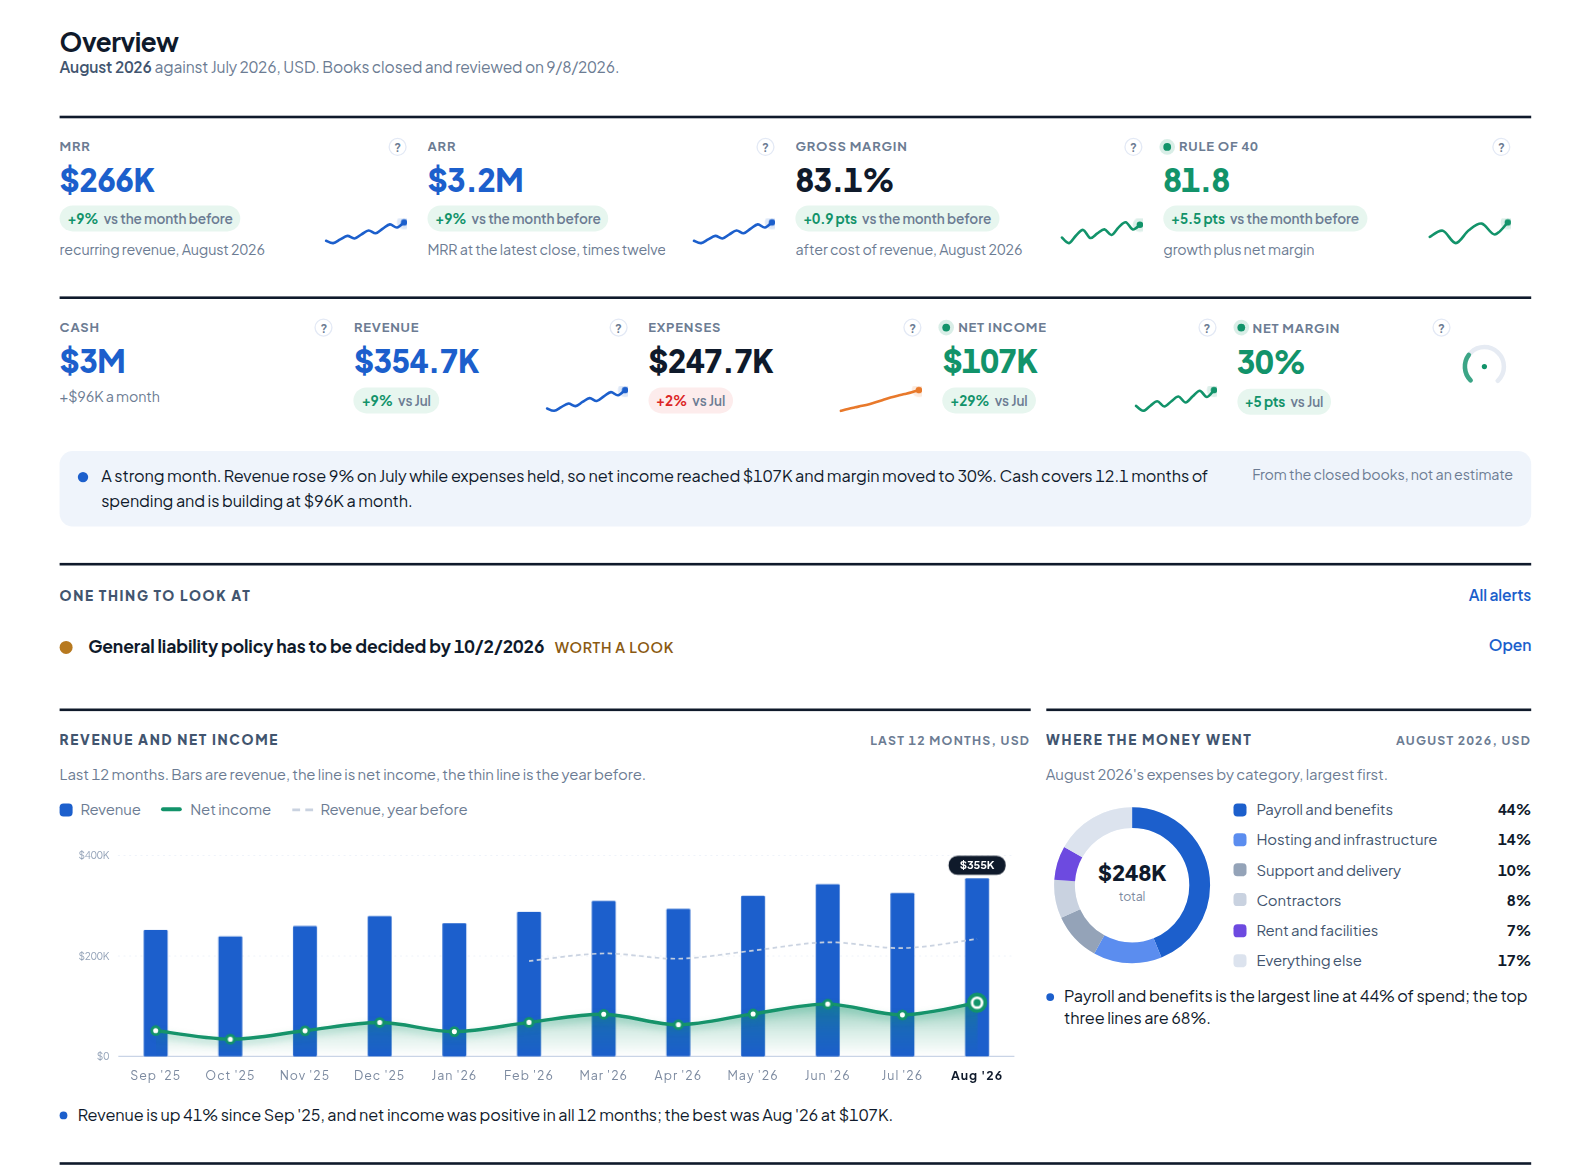The width and height of the screenshot is (1591, 1170).
Task: Toggle the Revenue, year before legend
Action: coord(379,810)
